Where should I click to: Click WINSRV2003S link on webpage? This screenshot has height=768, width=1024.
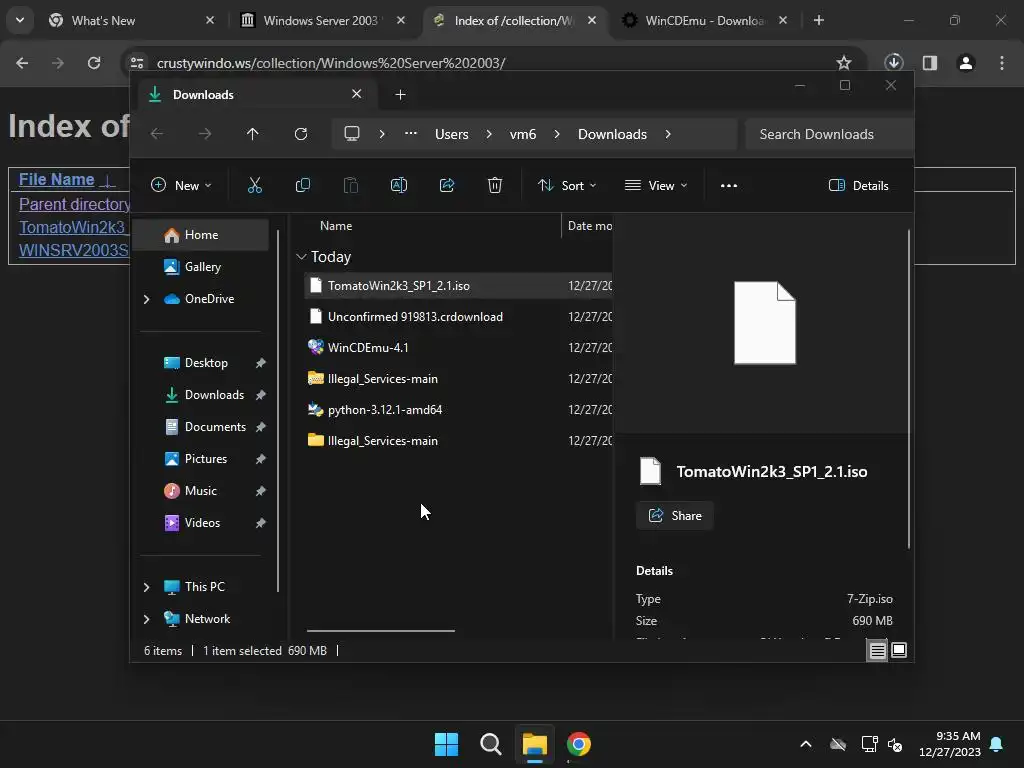coord(74,250)
